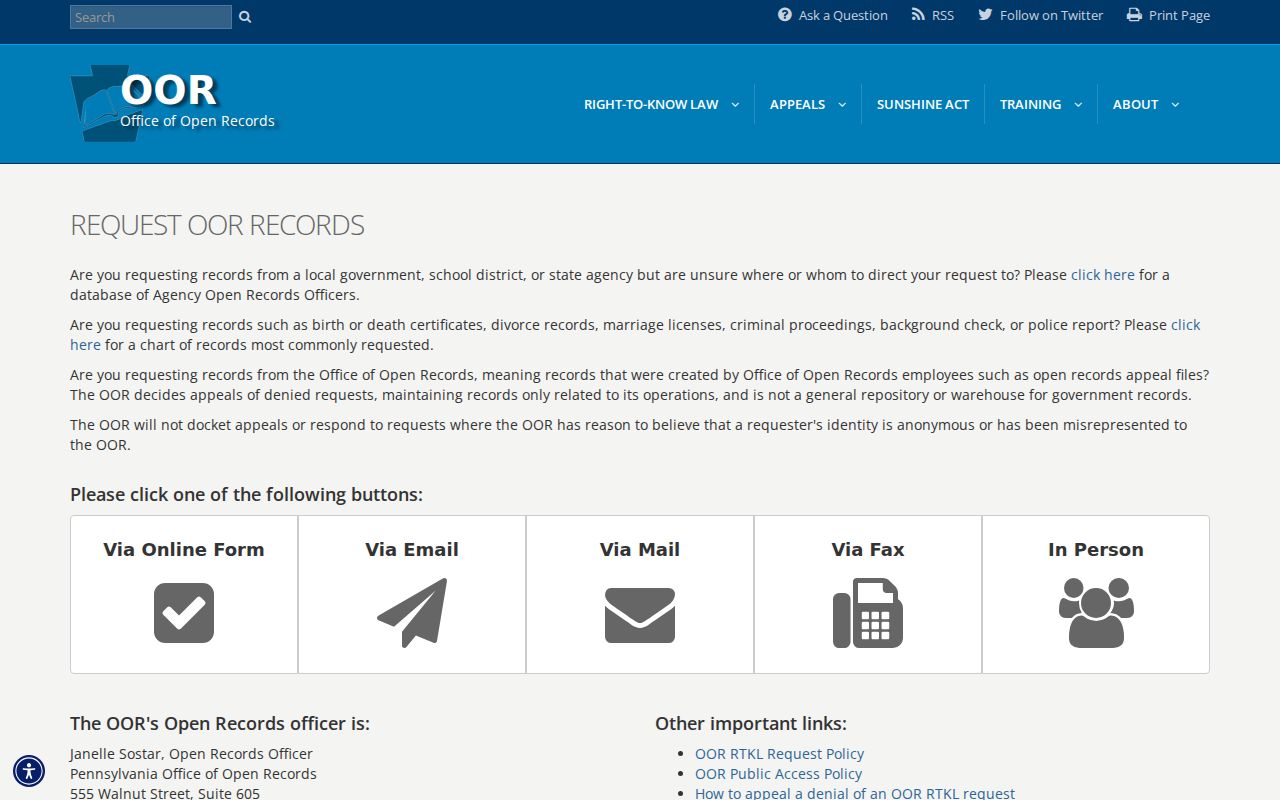
Task: Expand the Right-to-Know Law dropdown arrow
Action: 735,105
